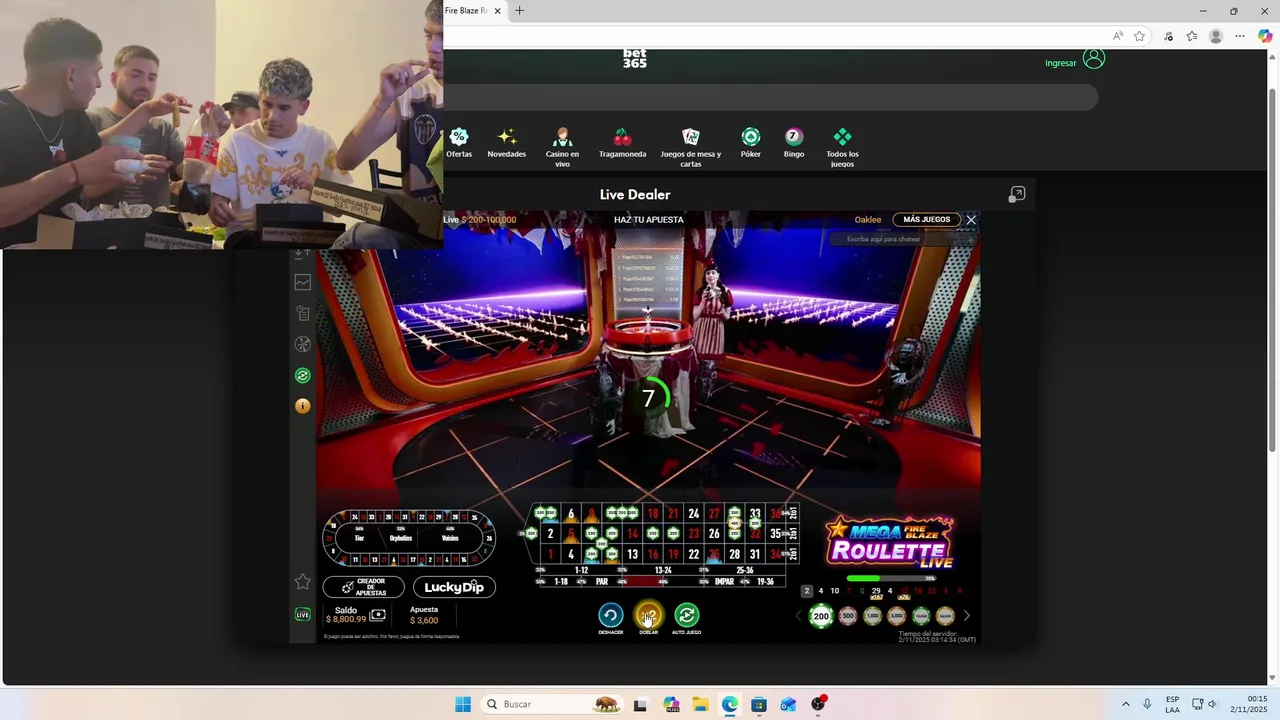This screenshot has width=1280, height=720.
Task: Close the live dealer game overlay
Action: pyautogui.click(x=971, y=220)
